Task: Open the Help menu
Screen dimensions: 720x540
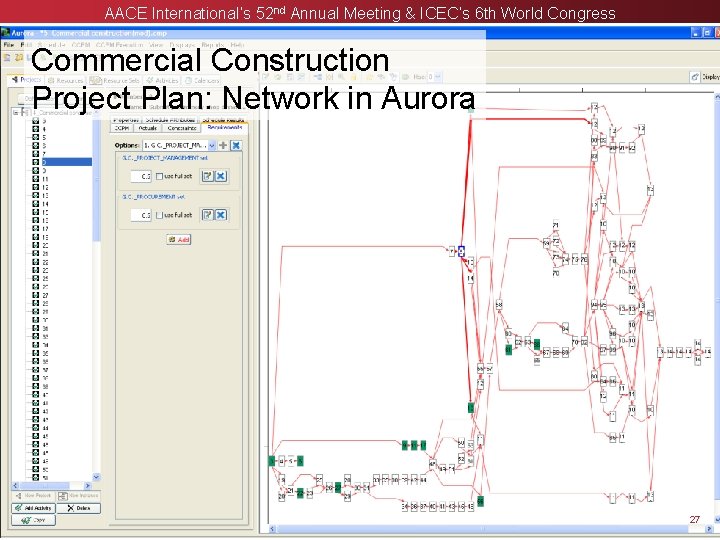Action: coord(237,45)
